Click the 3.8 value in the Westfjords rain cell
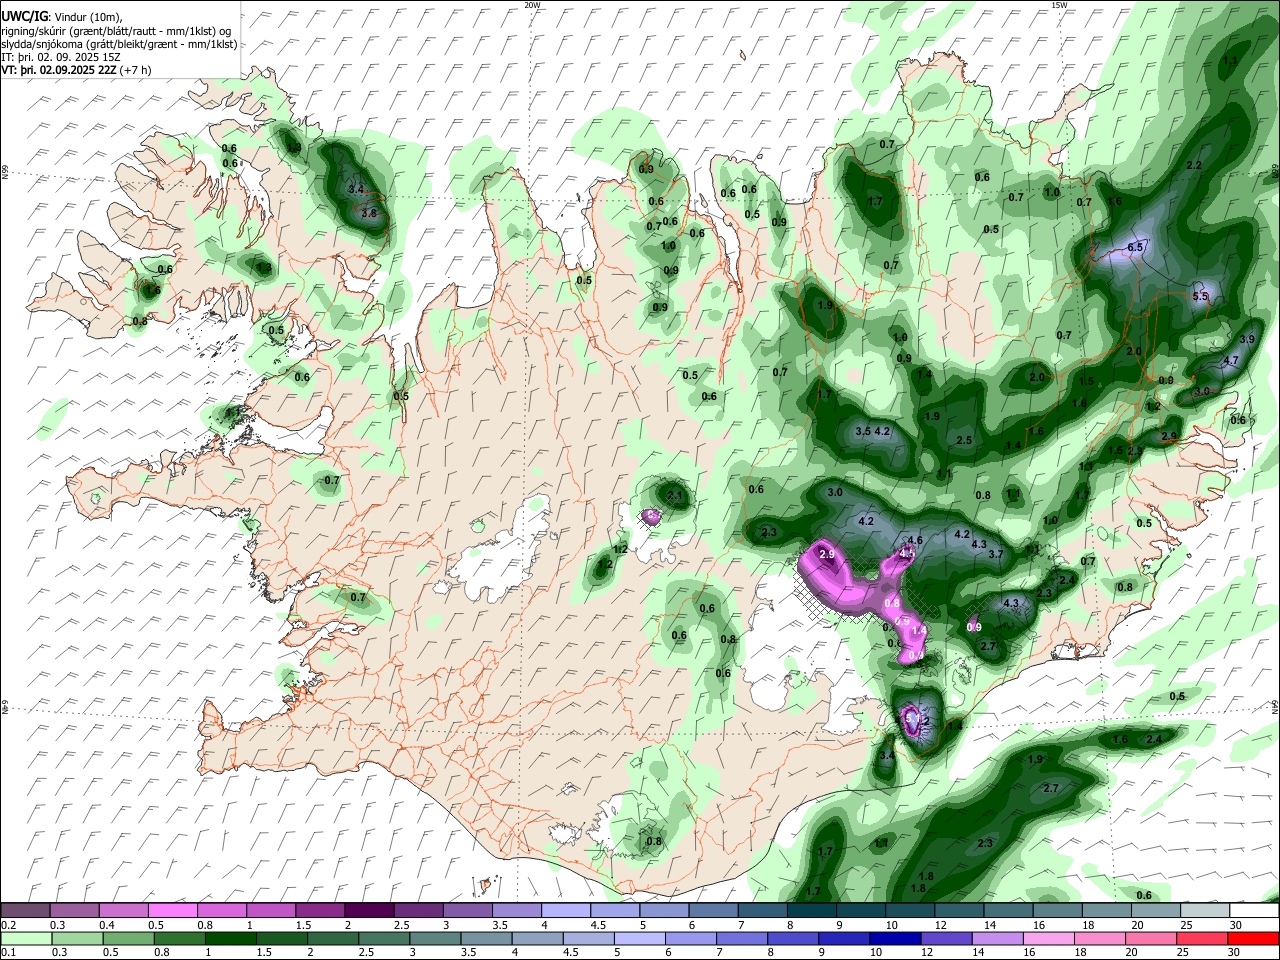Image resolution: width=1280 pixels, height=960 pixels. [369, 213]
